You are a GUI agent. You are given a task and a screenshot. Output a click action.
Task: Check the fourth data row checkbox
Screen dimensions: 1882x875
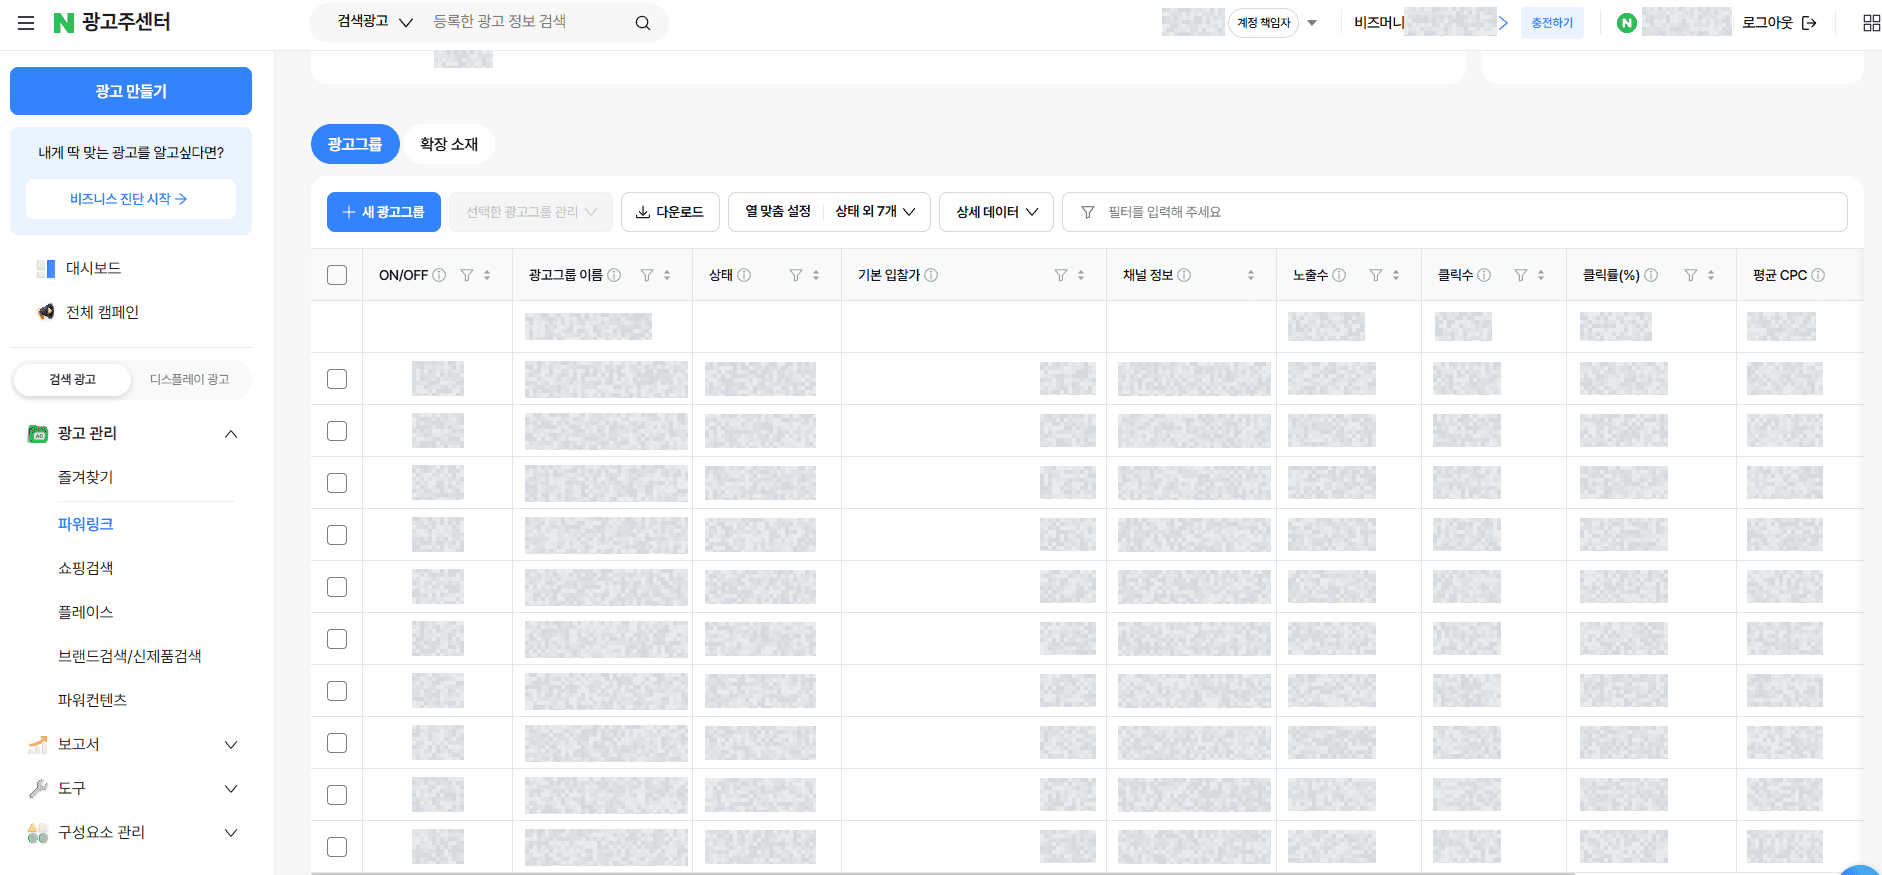[337, 535]
